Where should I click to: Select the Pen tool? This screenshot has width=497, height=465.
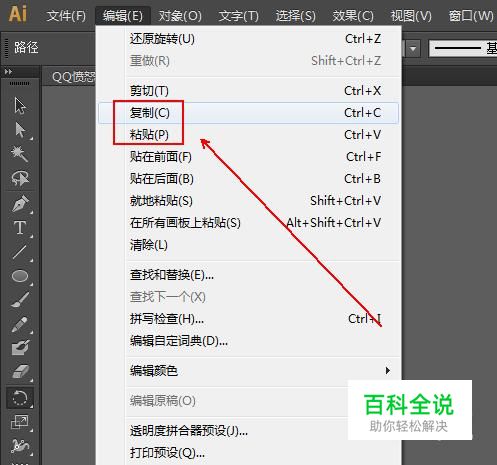tap(20, 203)
